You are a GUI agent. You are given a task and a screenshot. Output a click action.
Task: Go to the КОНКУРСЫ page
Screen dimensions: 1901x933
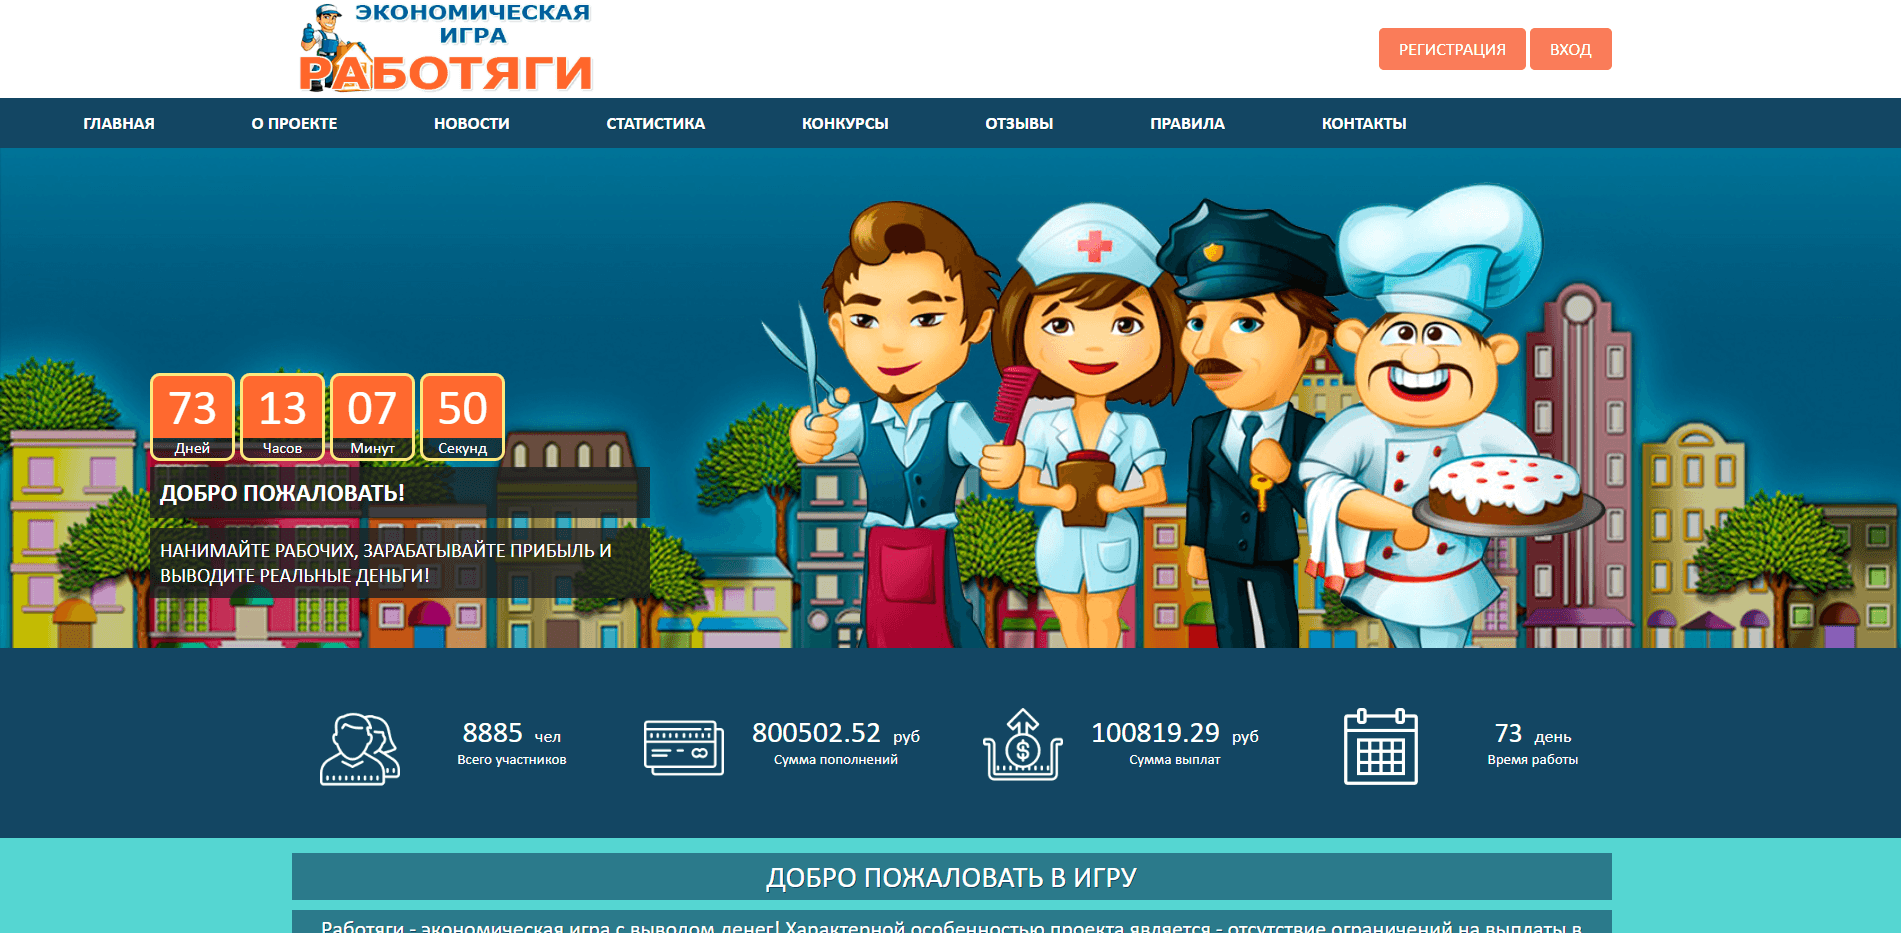tap(845, 123)
